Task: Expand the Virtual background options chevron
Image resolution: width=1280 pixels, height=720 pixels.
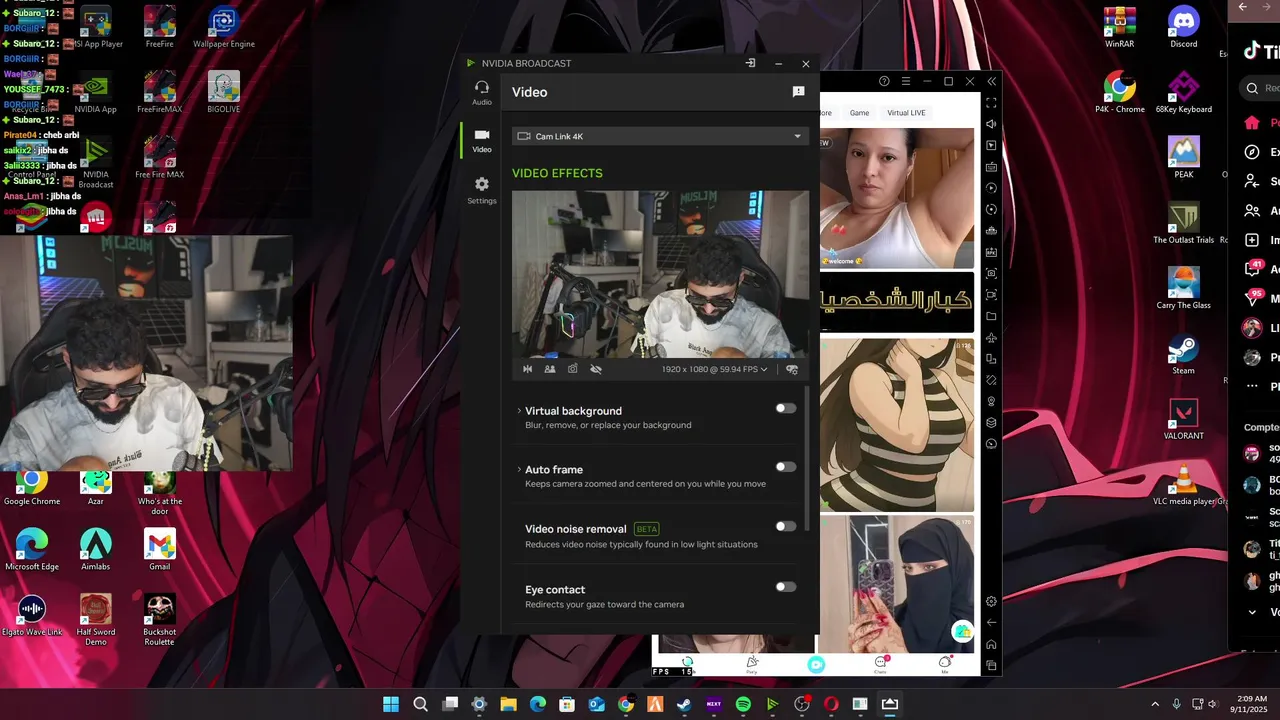Action: click(519, 411)
